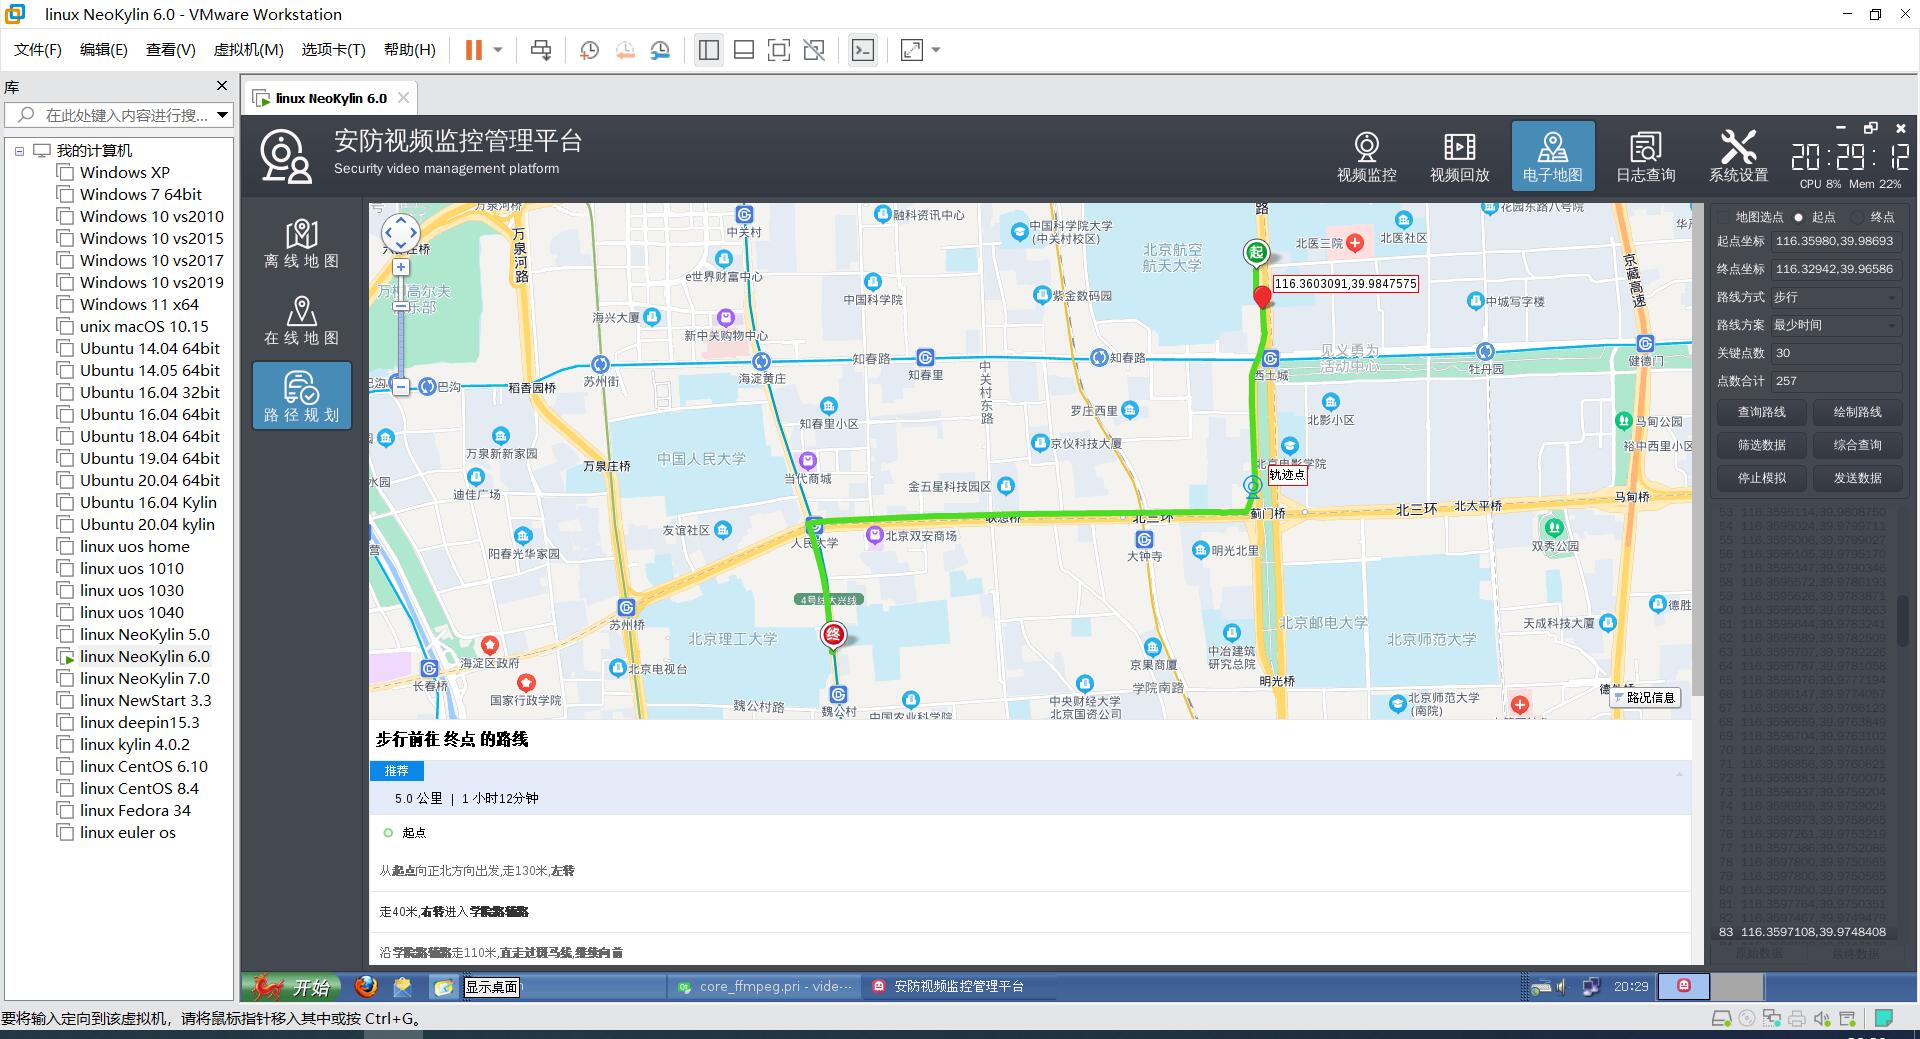Open the 路线方案 最少时间 dropdown

click(x=1836, y=325)
